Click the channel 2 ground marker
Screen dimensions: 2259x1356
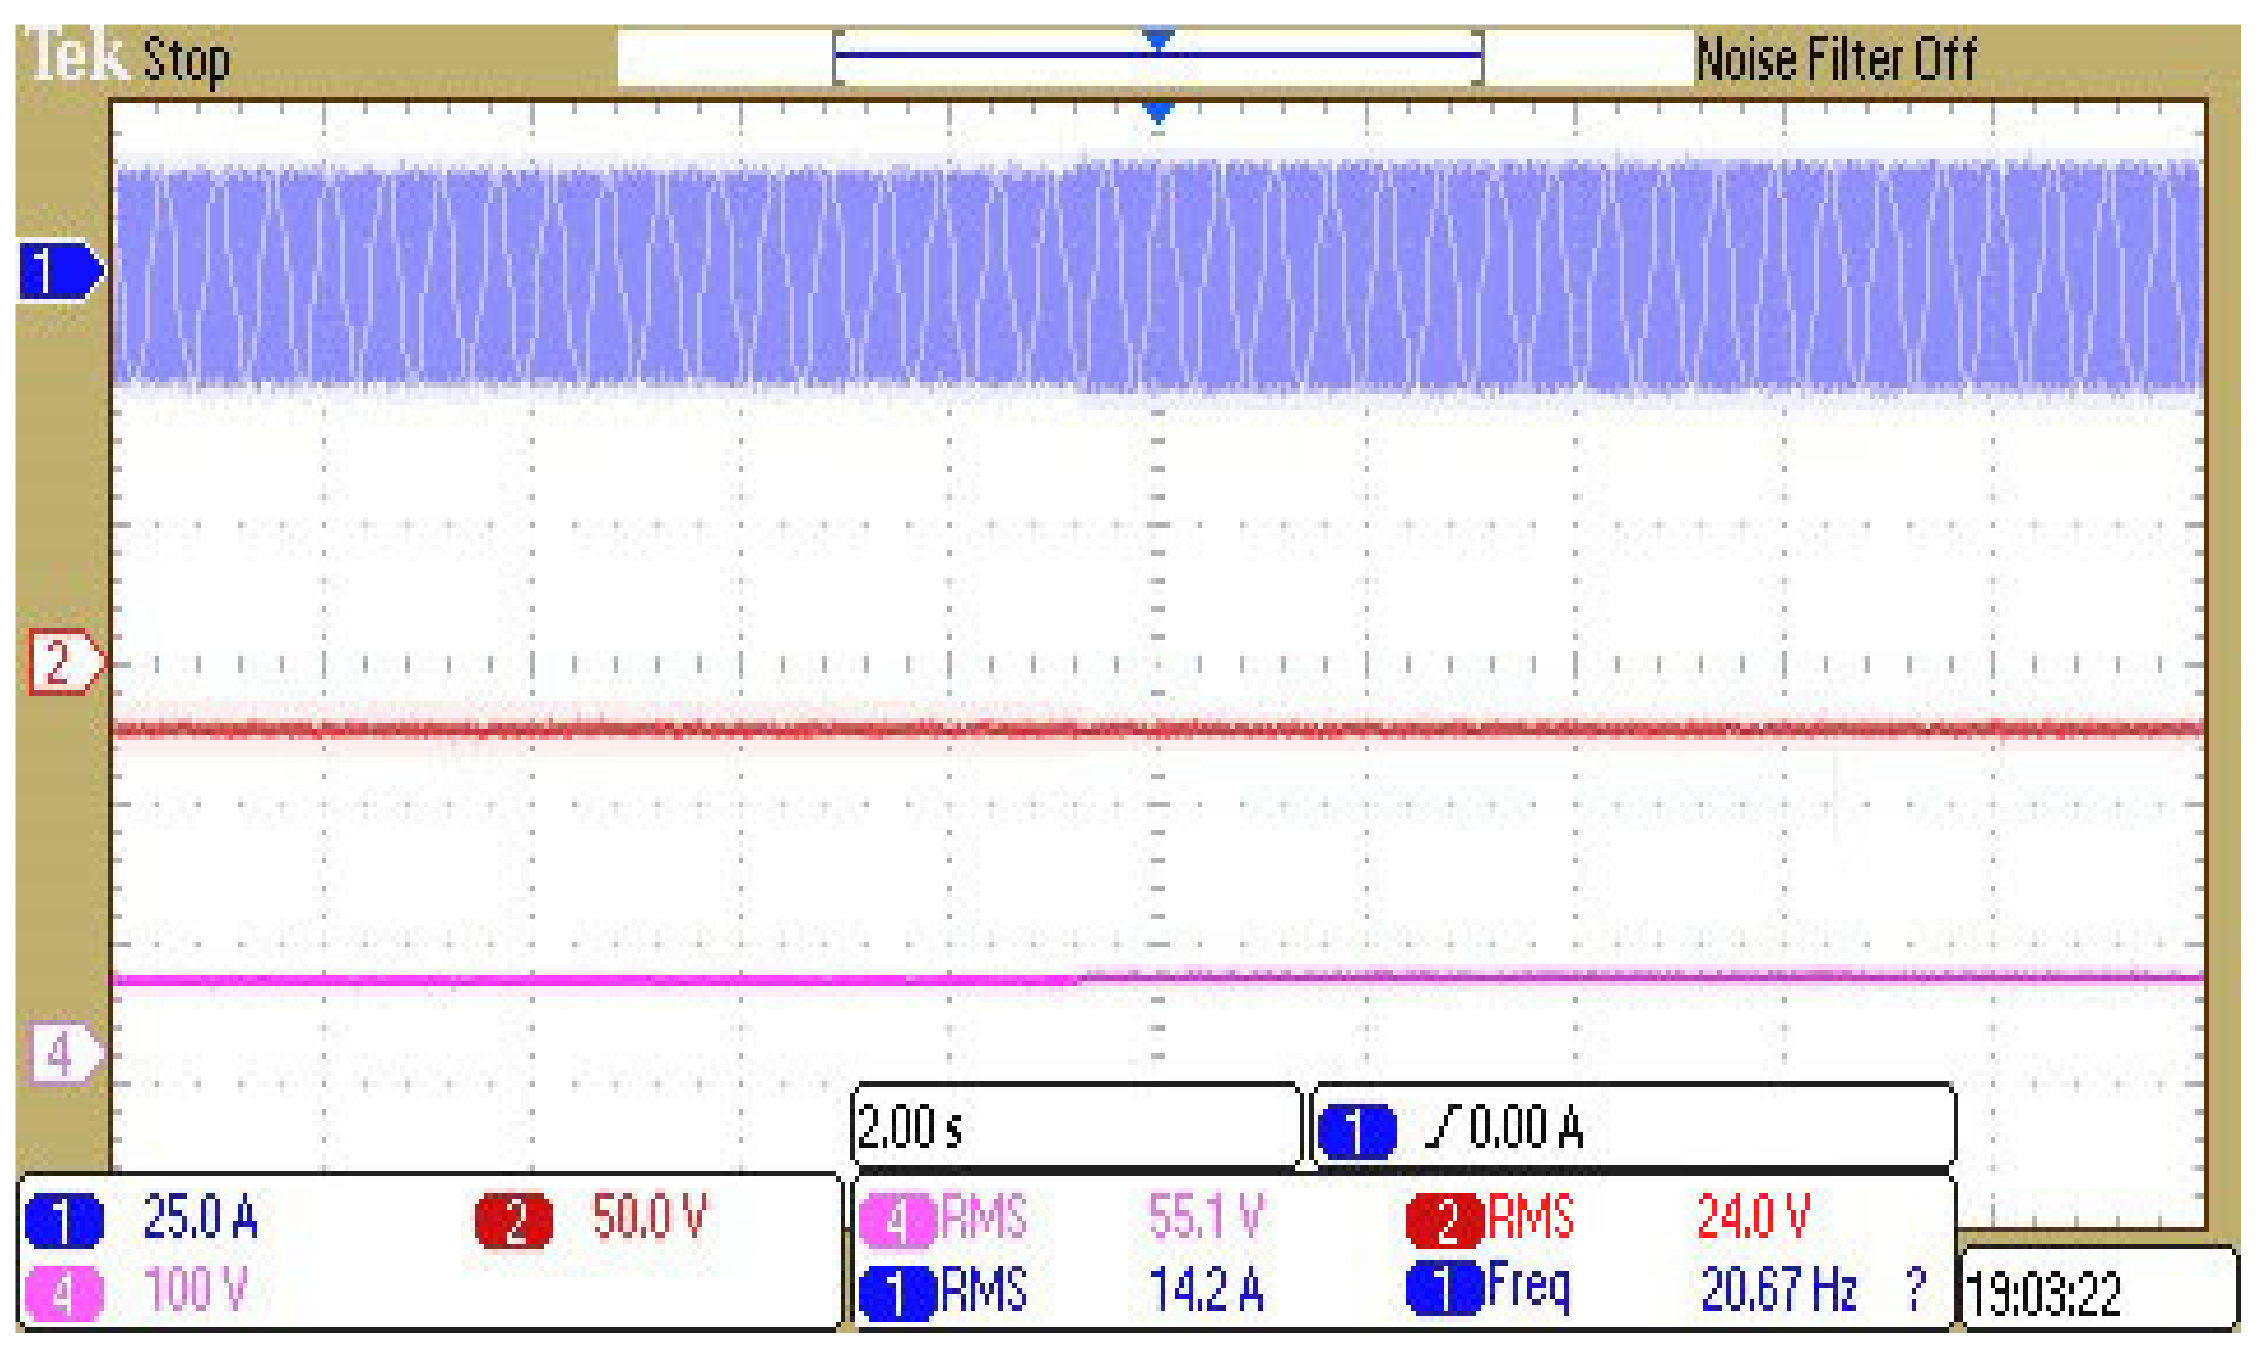click(64, 662)
